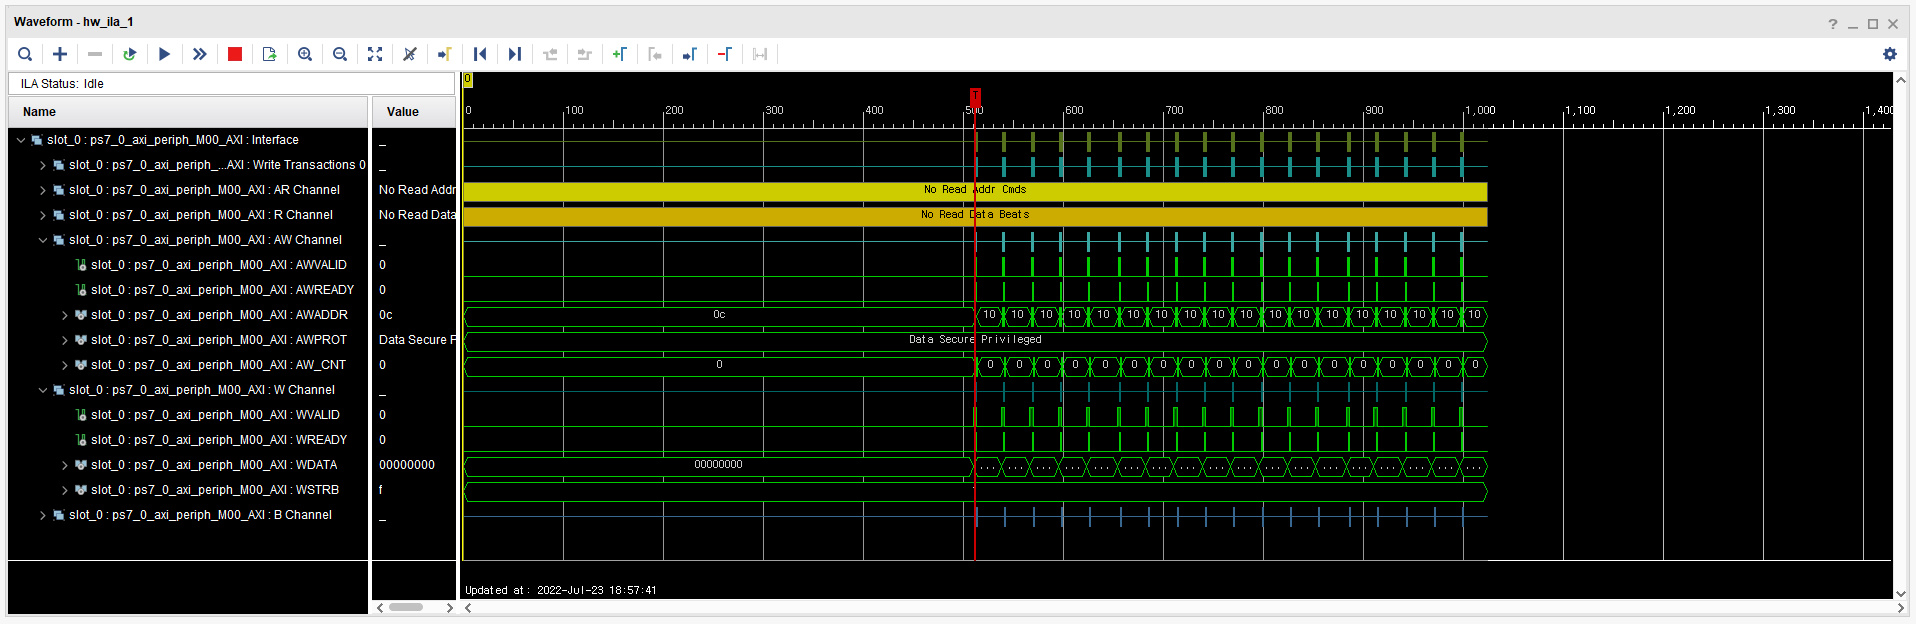Click the Zoom In icon
1916x624 pixels.
click(305, 54)
